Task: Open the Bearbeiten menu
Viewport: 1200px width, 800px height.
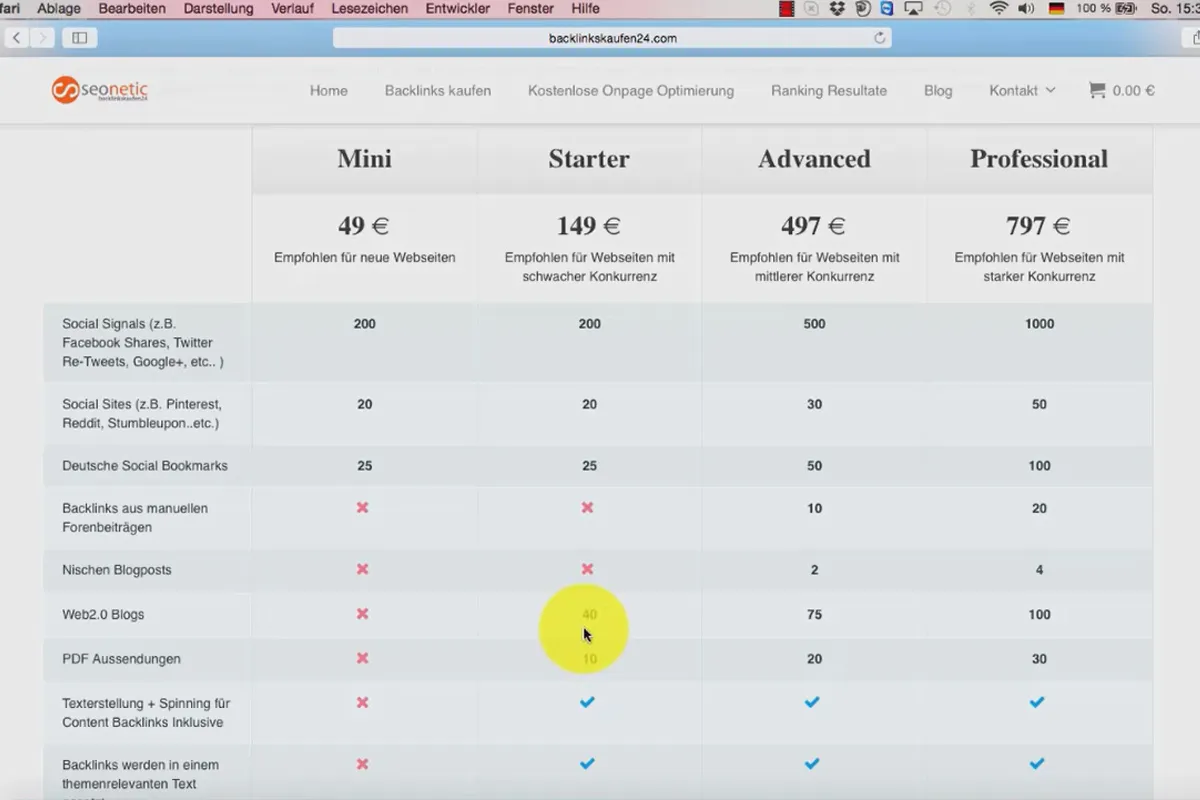Action: [x=132, y=8]
